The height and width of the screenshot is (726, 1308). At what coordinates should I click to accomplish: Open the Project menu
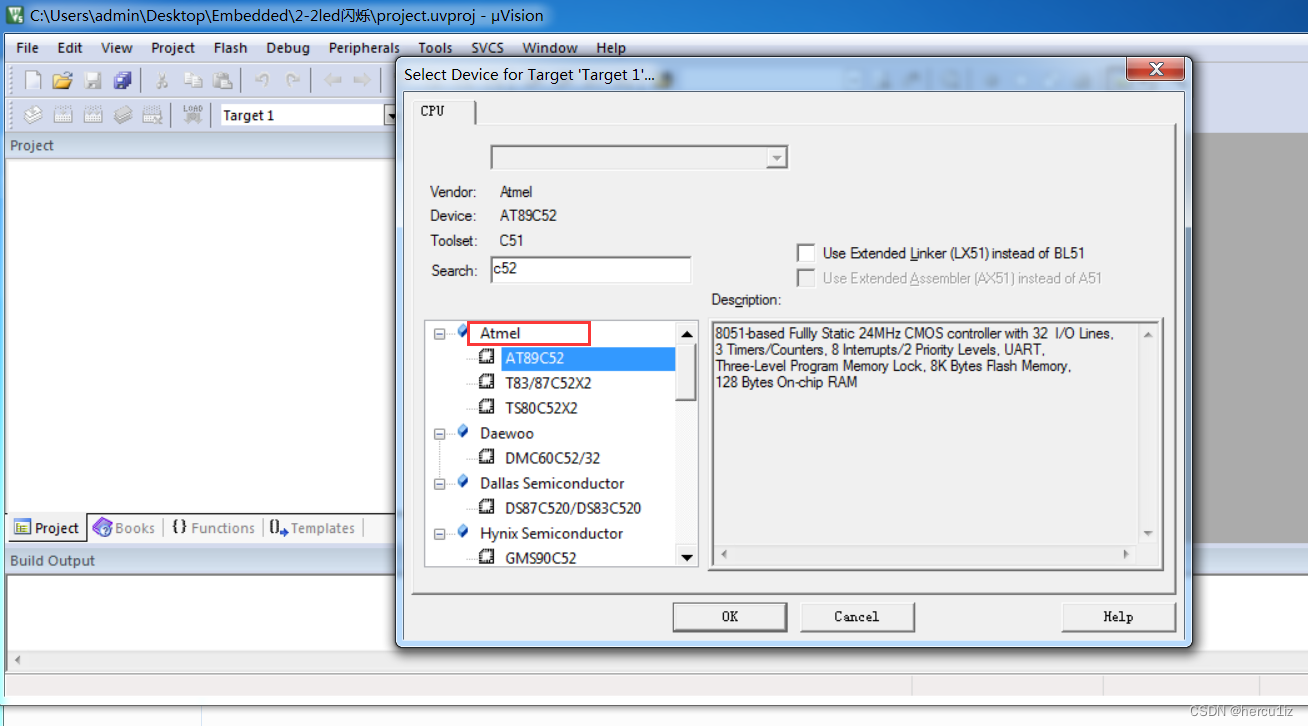click(173, 47)
